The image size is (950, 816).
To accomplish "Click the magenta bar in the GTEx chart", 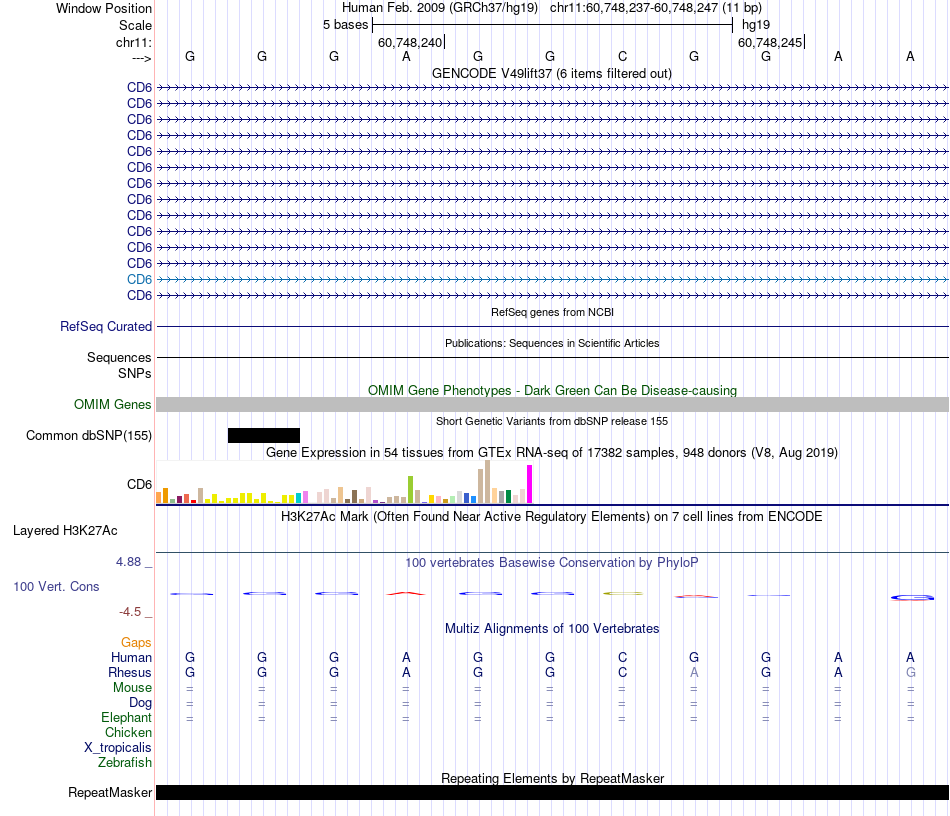I will 530,484.
